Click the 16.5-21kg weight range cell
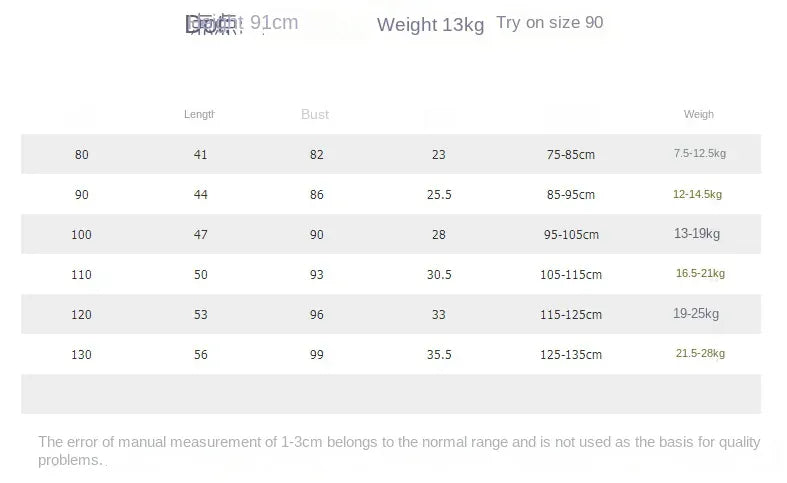The height and width of the screenshot is (483, 787). pos(700,274)
